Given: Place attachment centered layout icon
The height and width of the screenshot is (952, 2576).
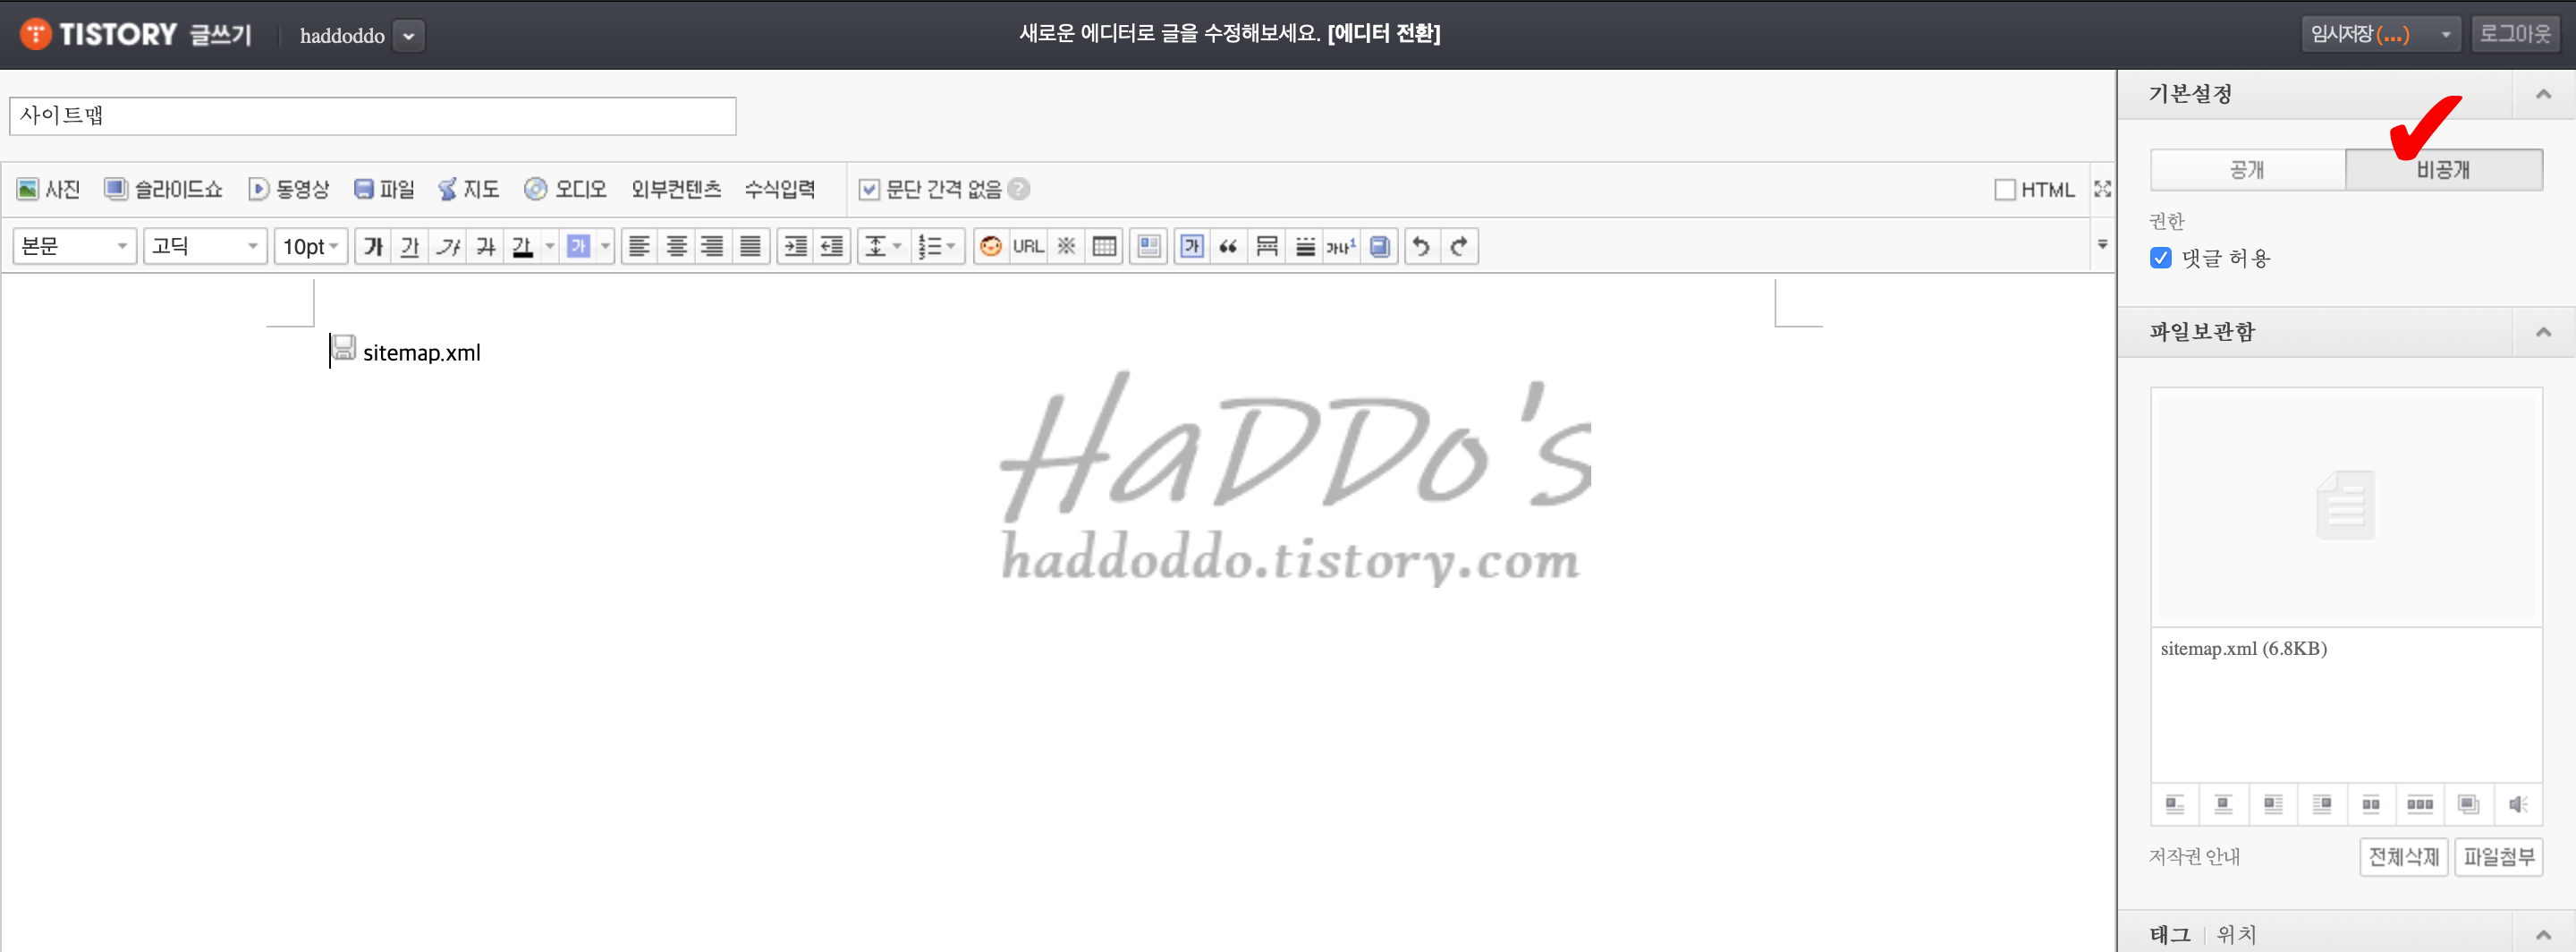Looking at the screenshot, I should [2224, 804].
